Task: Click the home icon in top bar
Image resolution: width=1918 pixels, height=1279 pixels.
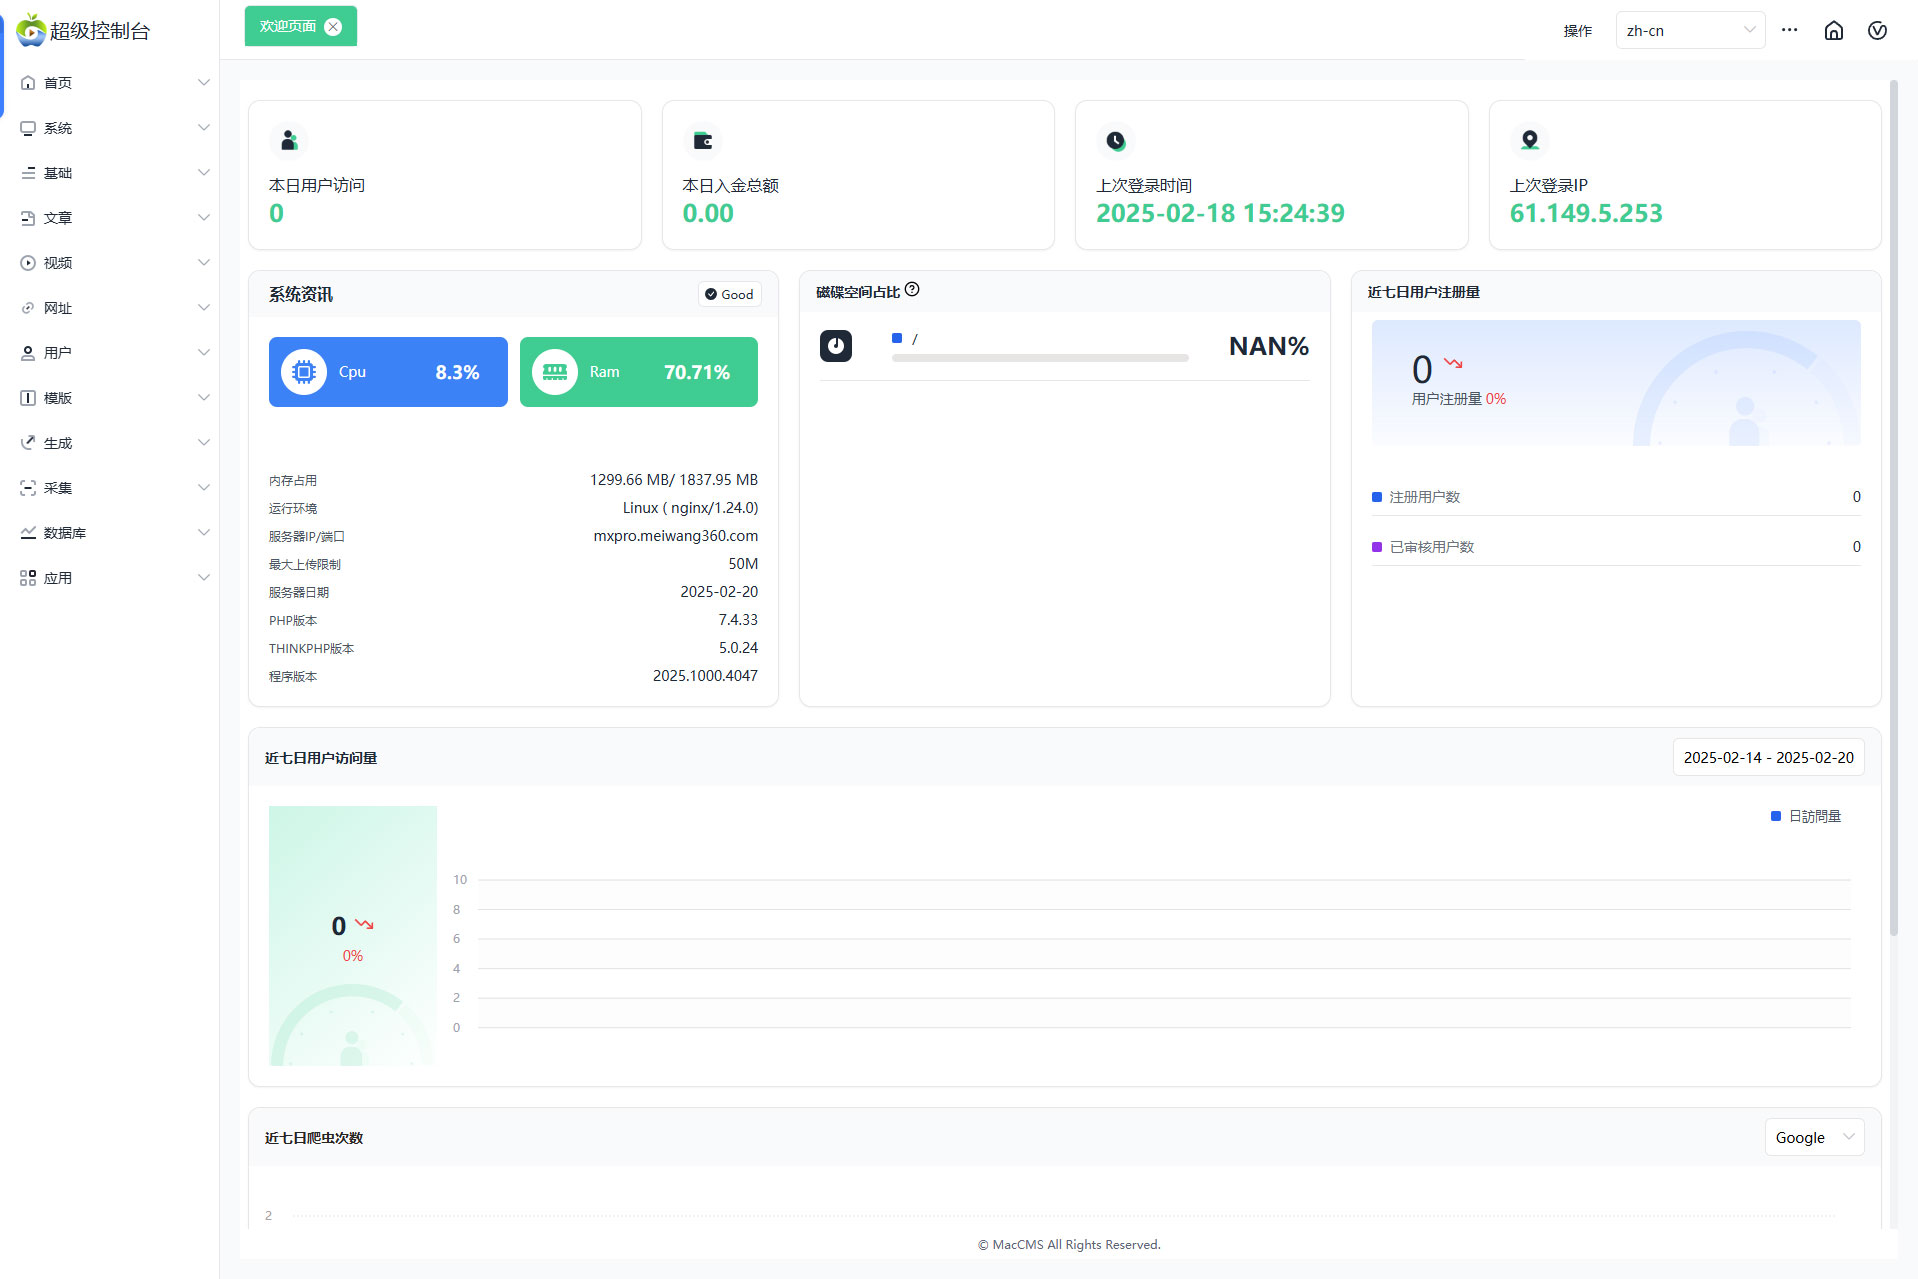Action: click(1833, 31)
